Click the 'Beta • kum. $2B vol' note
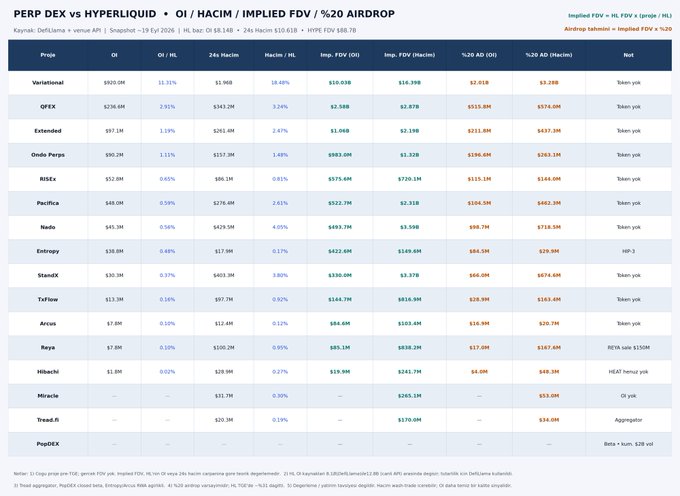This screenshot has height=496, width=680. pos(628,444)
